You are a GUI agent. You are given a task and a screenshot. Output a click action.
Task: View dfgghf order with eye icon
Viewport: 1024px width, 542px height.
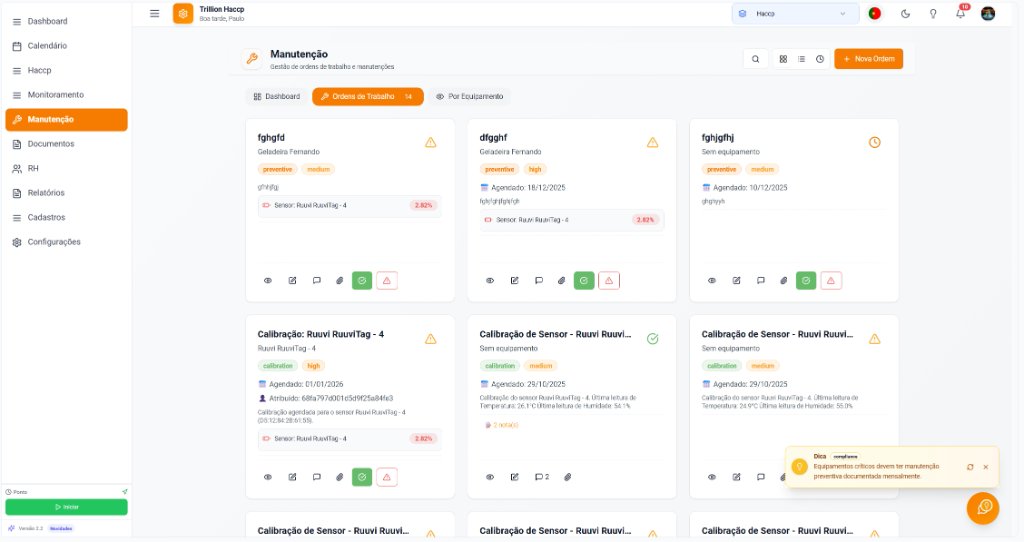click(x=490, y=281)
